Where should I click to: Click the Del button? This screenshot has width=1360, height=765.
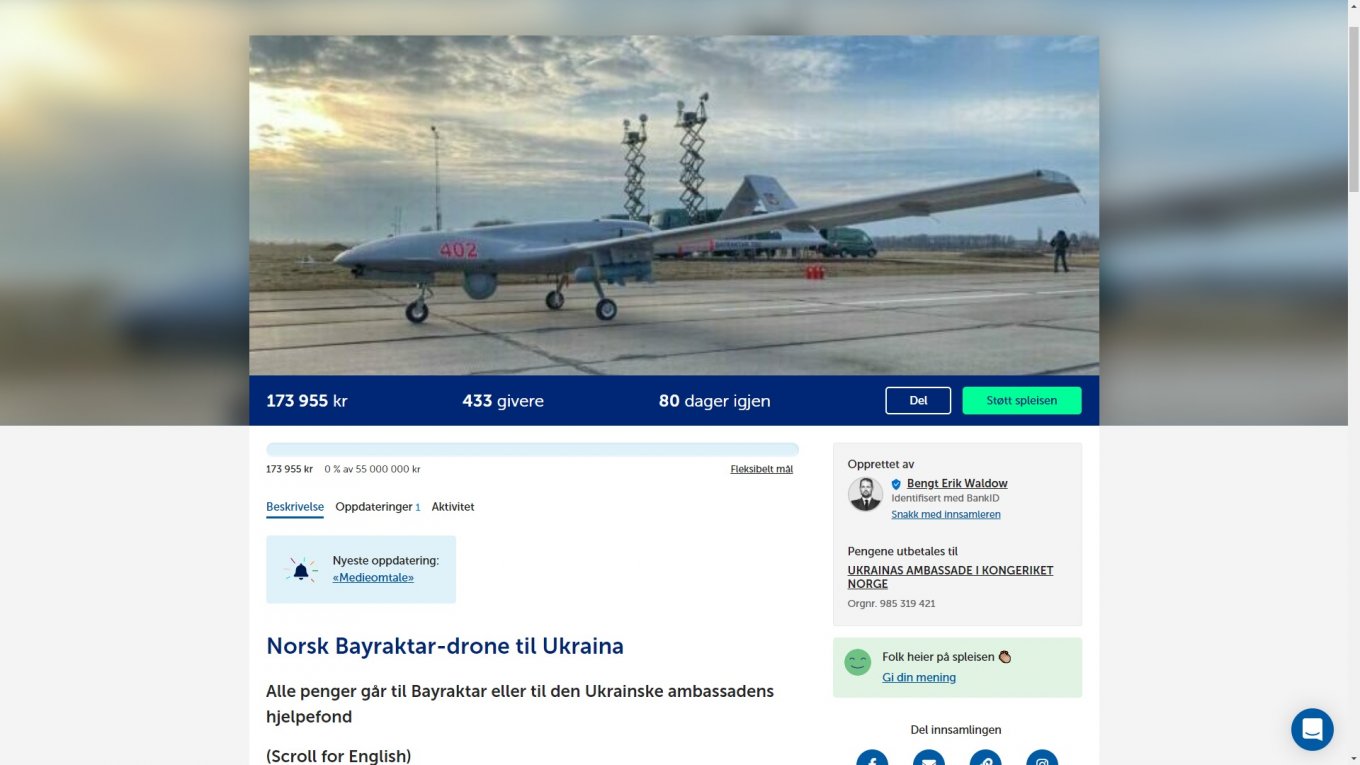click(918, 400)
